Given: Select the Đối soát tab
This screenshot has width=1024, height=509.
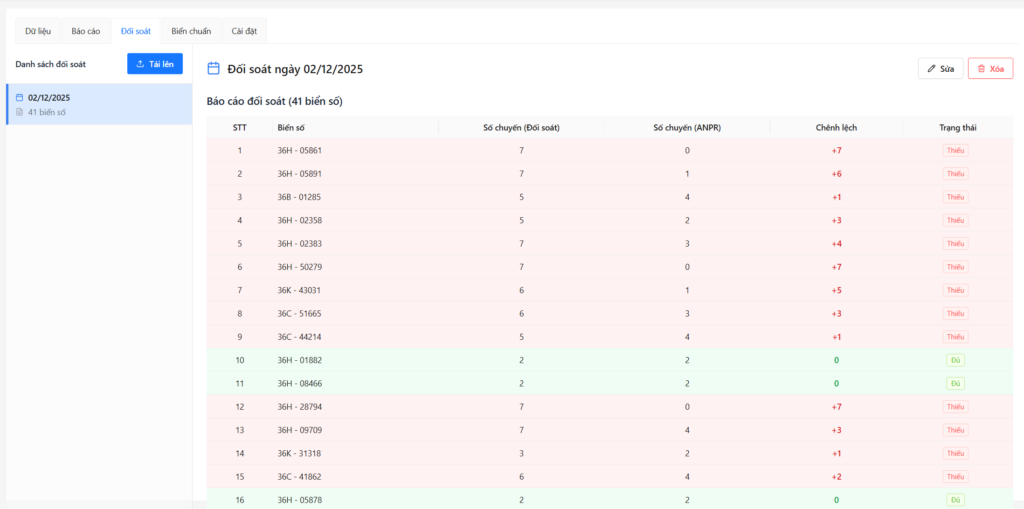Looking at the screenshot, I should [x=135, y=31].
